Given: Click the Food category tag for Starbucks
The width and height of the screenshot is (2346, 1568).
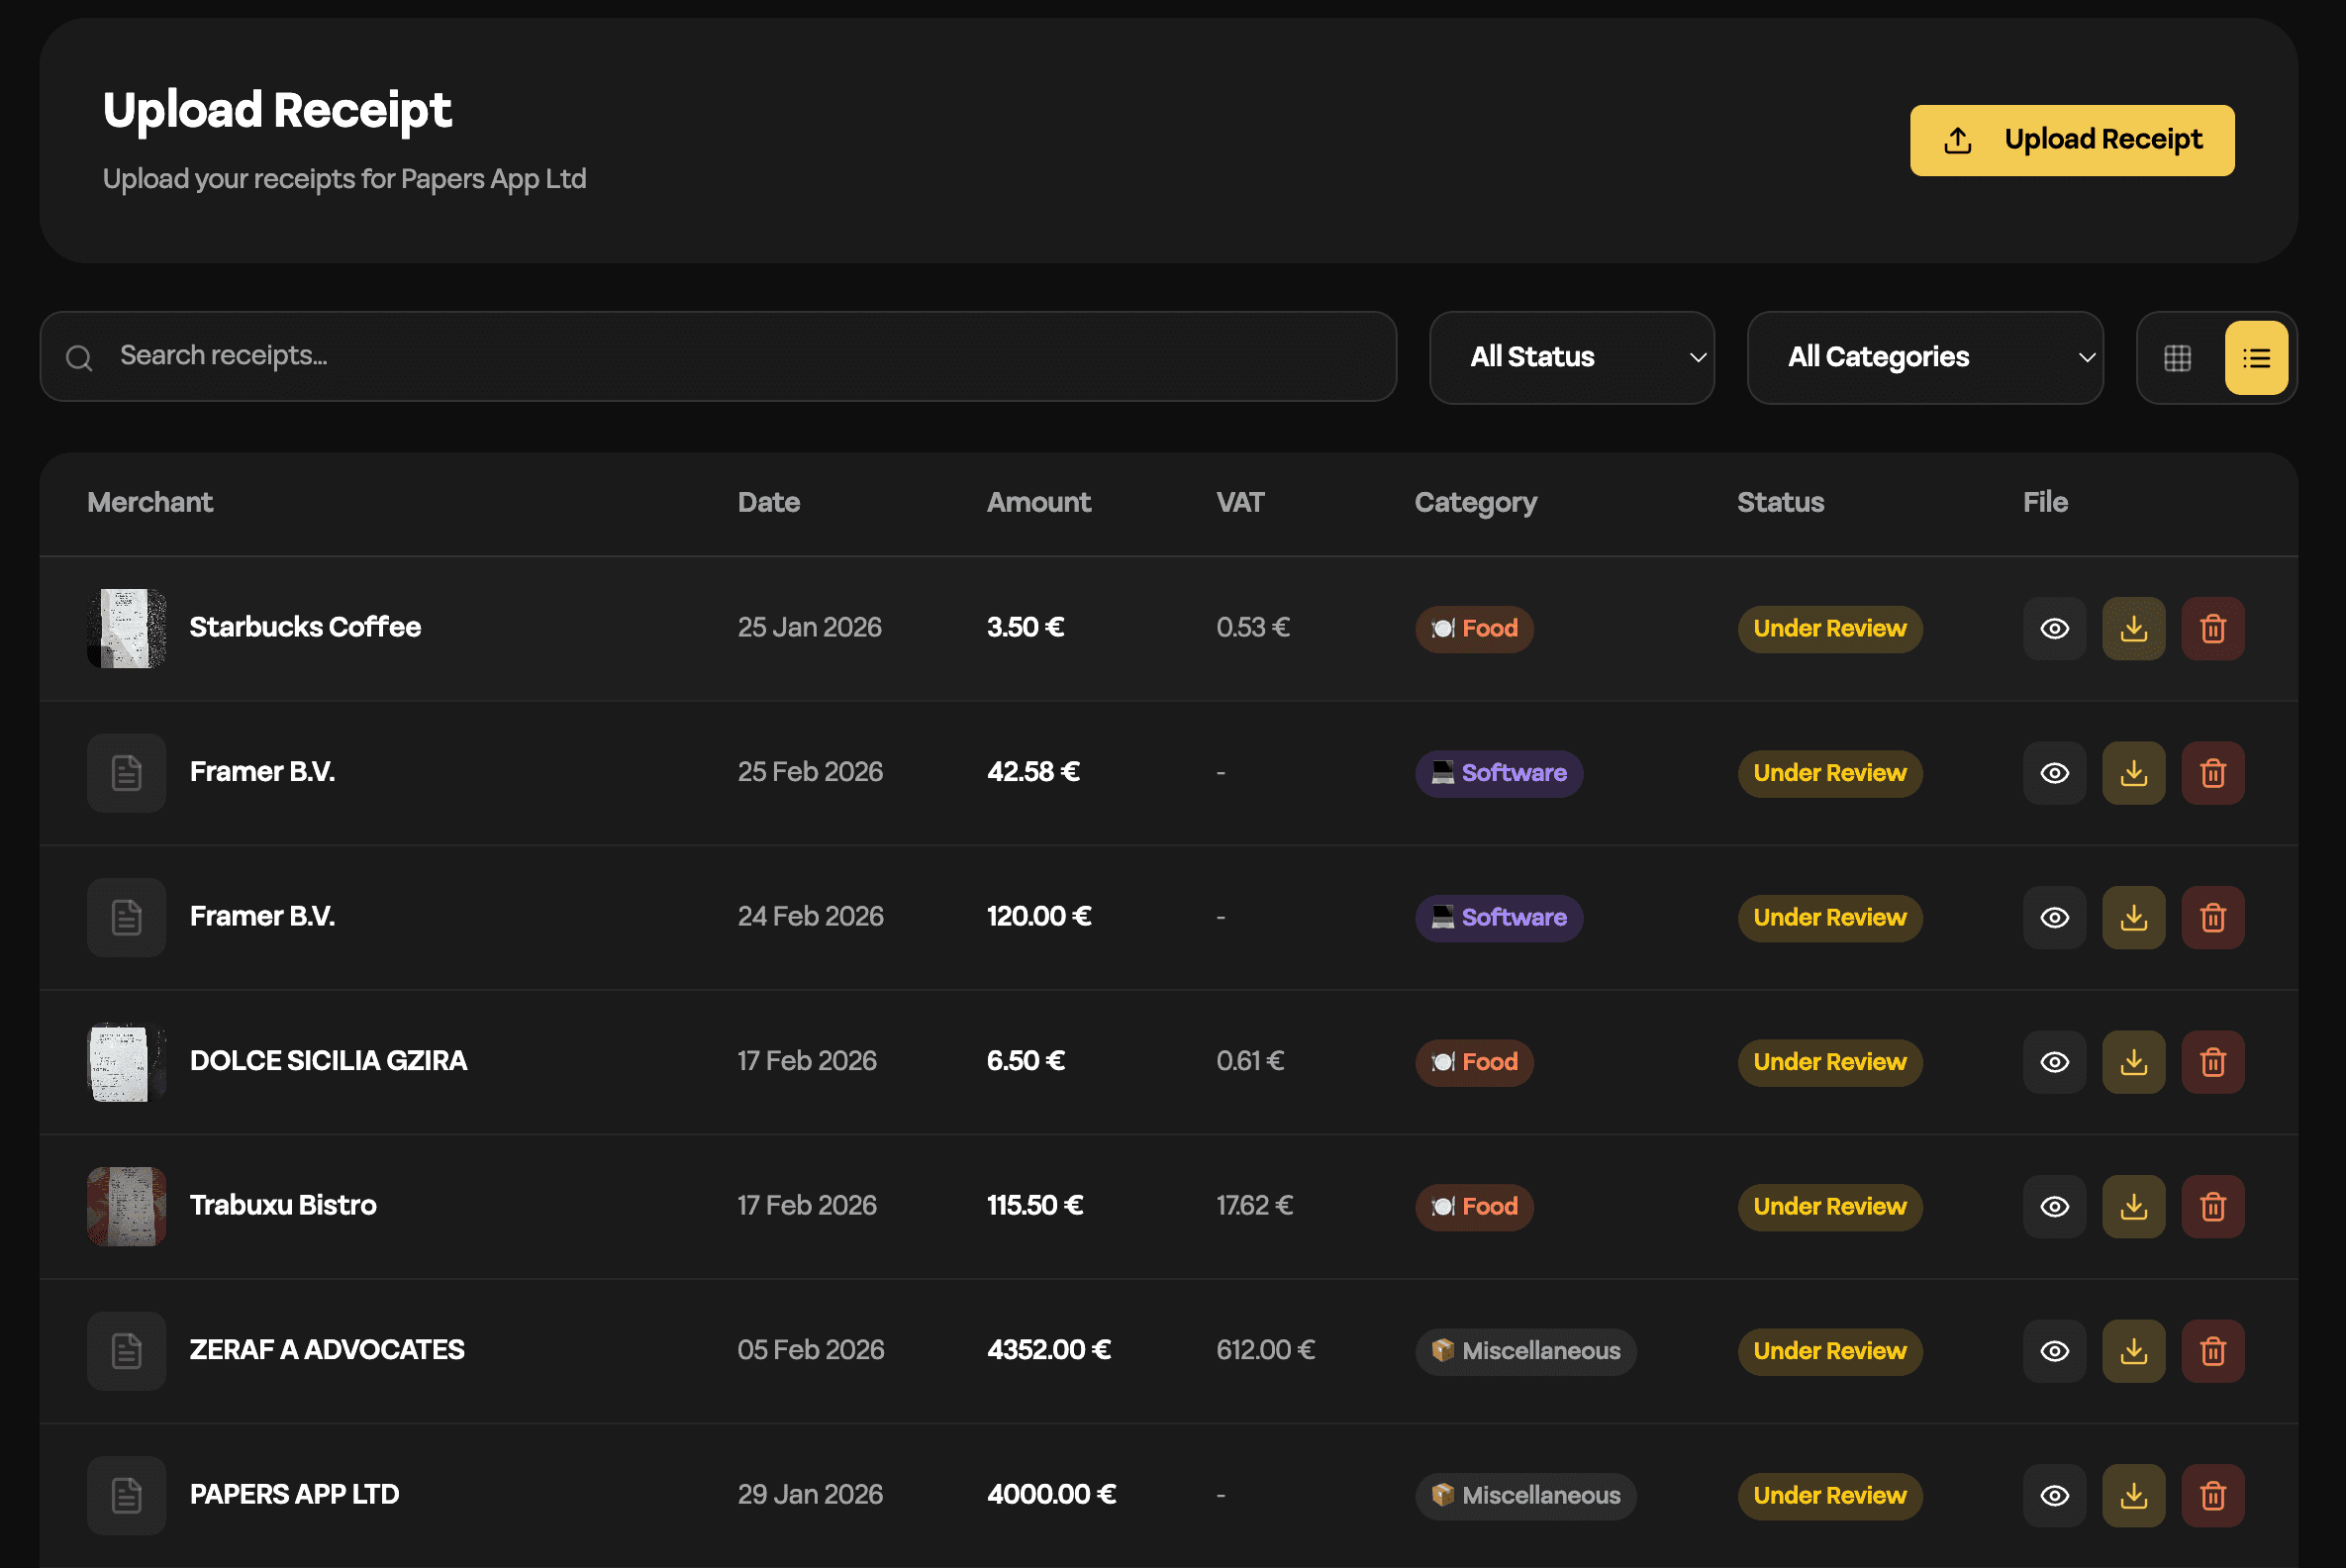Looking at the screenshot, I should [x=1474, y=628].
